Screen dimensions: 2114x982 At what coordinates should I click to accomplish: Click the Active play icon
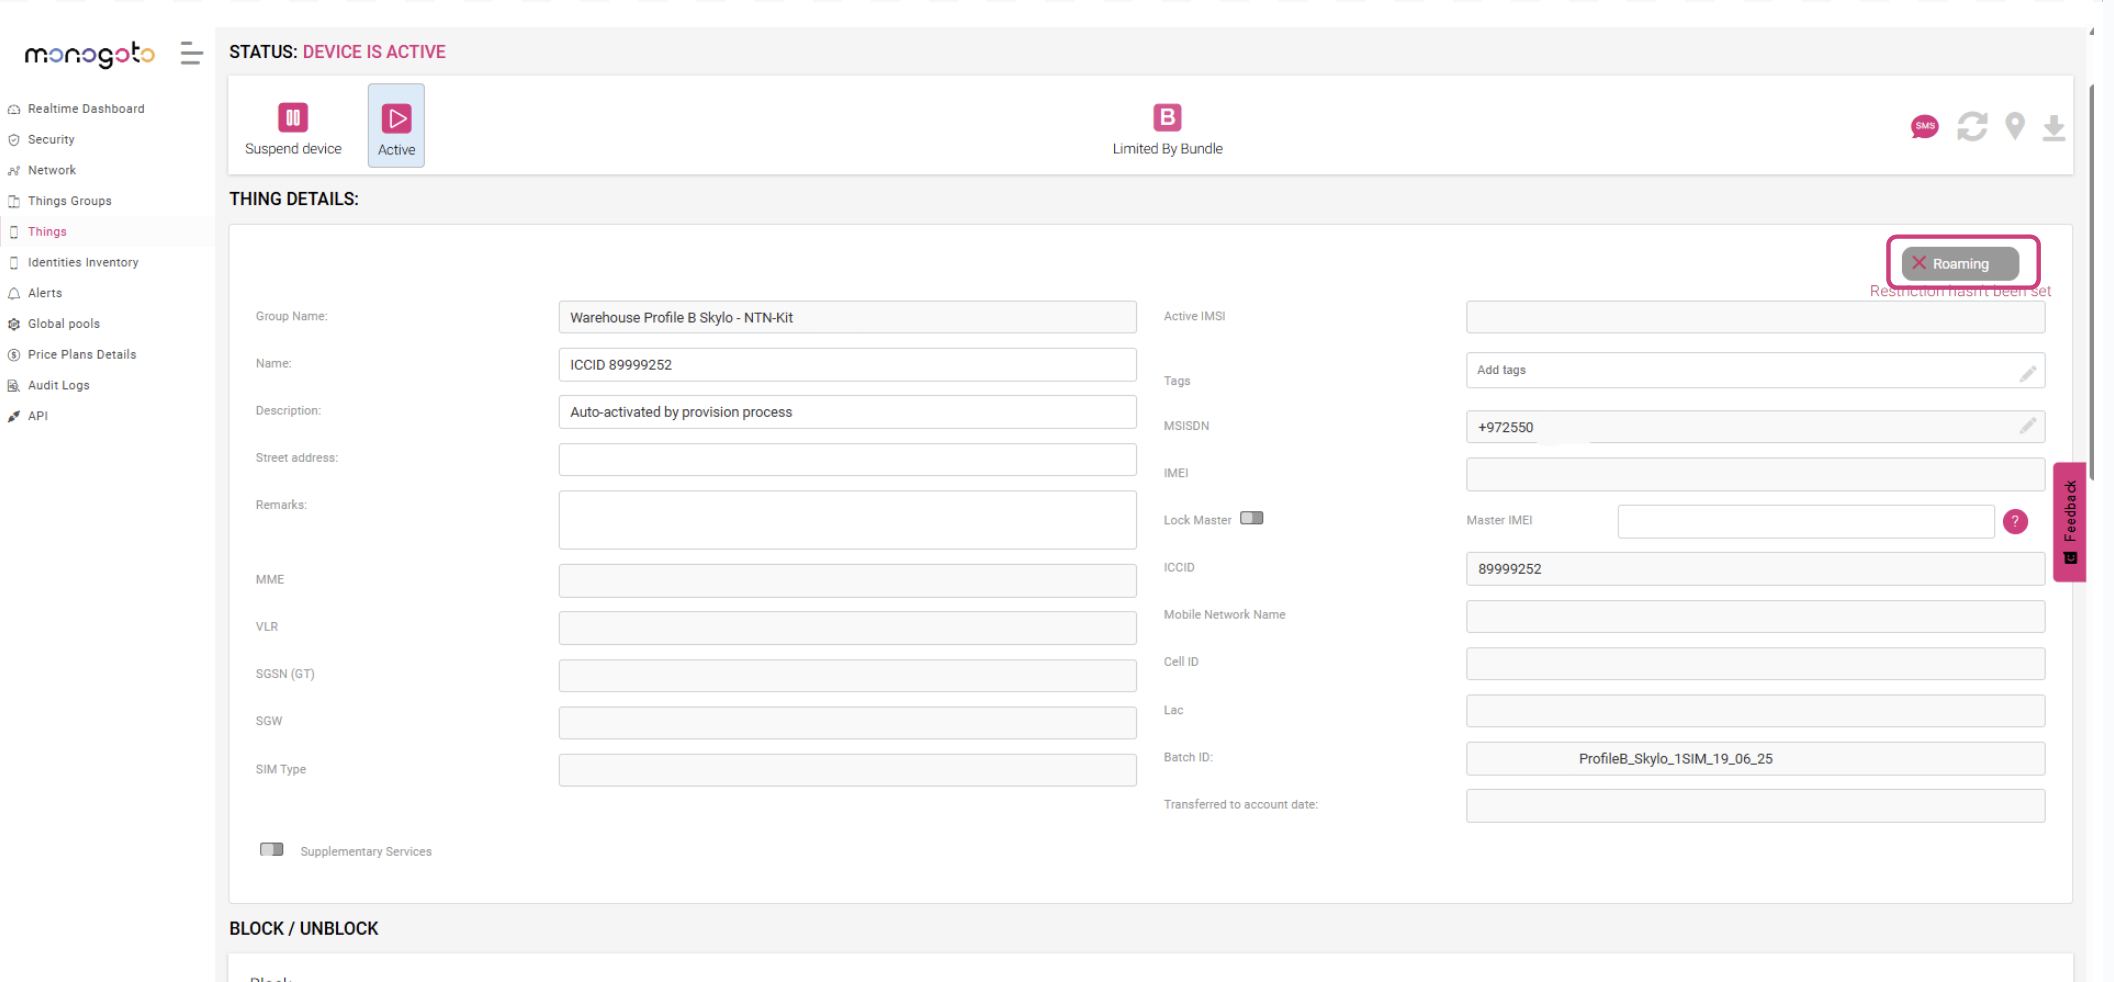(x=396, y=119)
